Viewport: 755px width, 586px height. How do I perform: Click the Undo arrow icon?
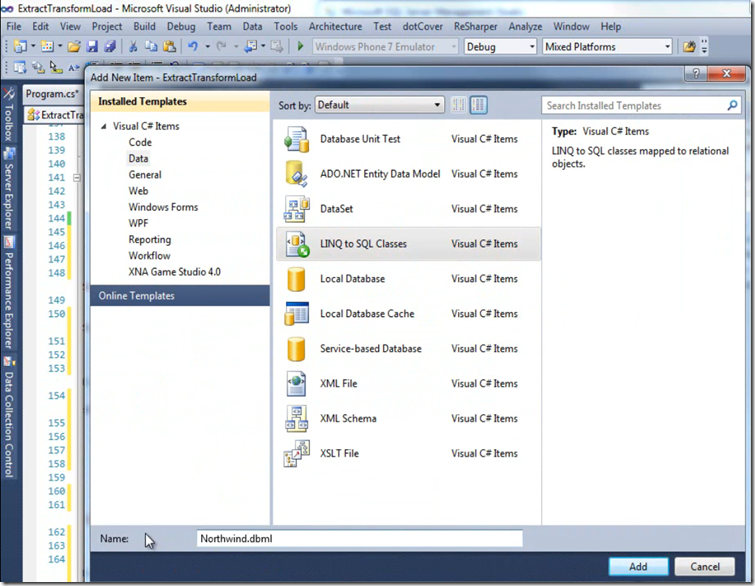click(x=193, y=47)
